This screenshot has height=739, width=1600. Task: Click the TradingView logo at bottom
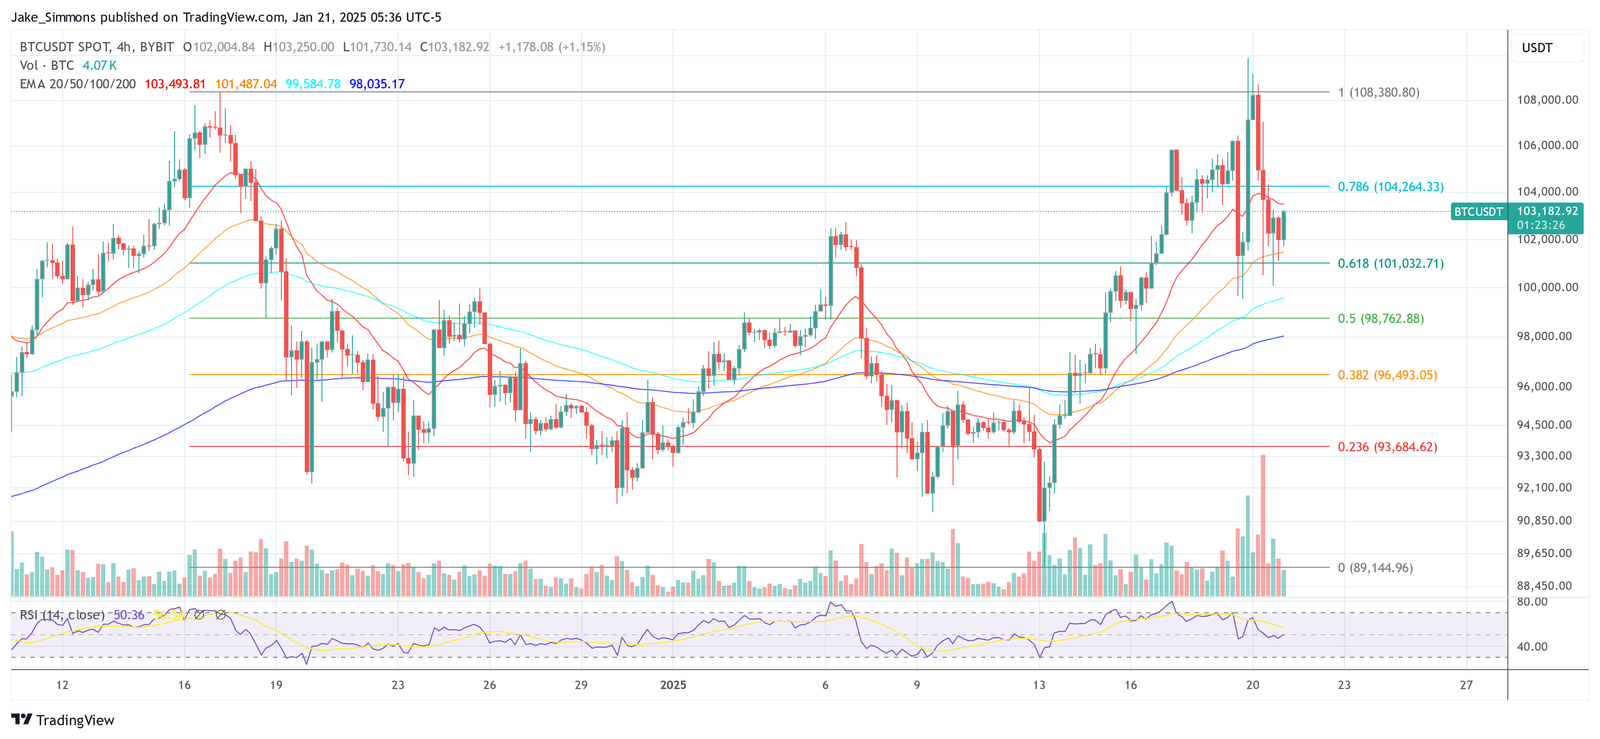pos(62,720)
